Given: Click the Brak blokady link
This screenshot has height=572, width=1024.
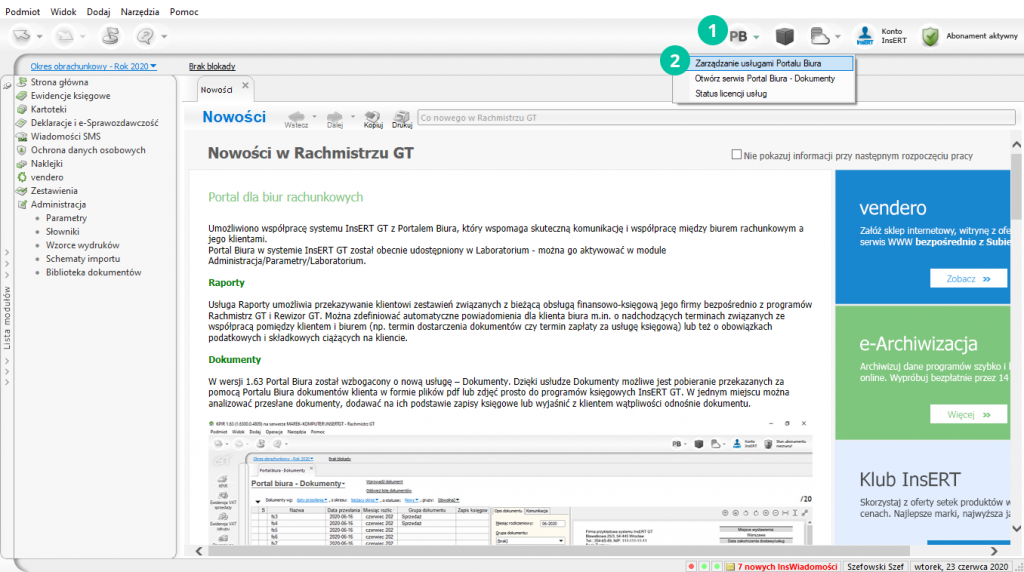Looking at the screenshot, I should click(x=212, y=67).
